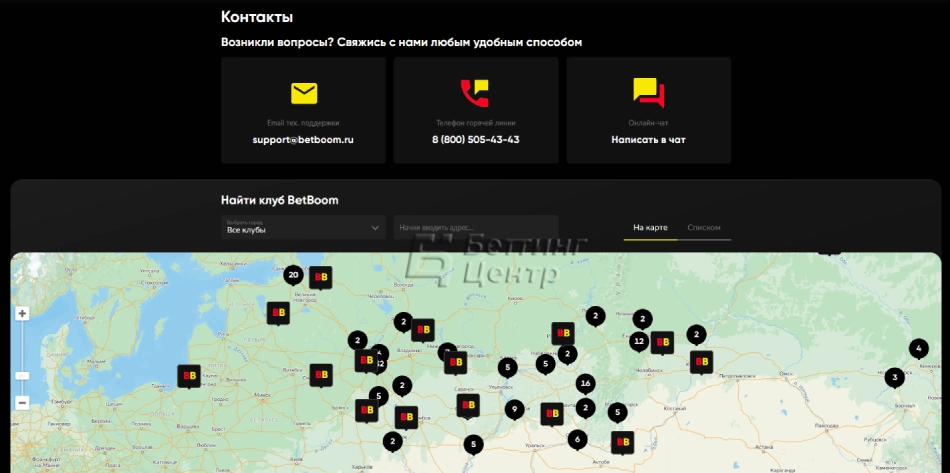The width and height of the screenshot is (950, 473).
Task: Select BB marker right of Витебск label
Action: 321,375
